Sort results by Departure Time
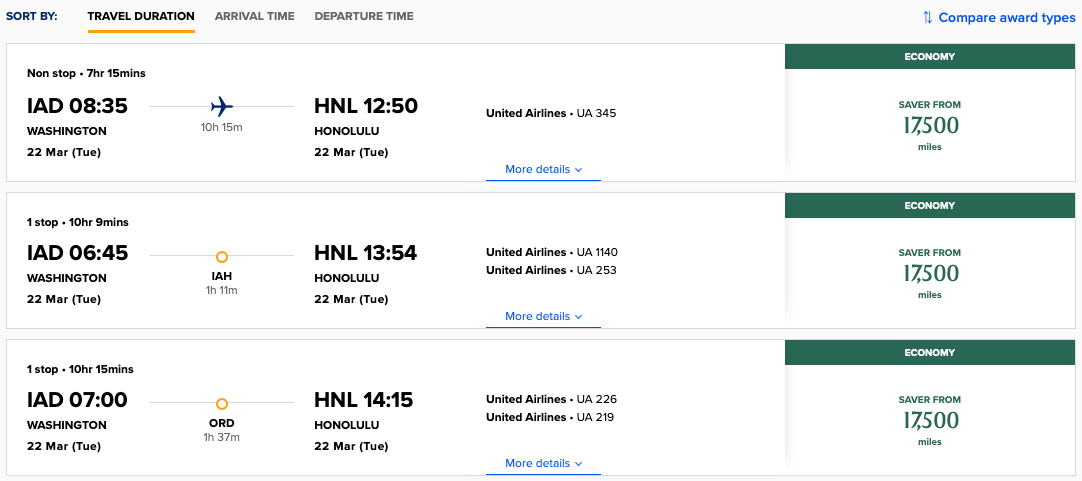This screenshot has width=1082, height=481. 364,17
